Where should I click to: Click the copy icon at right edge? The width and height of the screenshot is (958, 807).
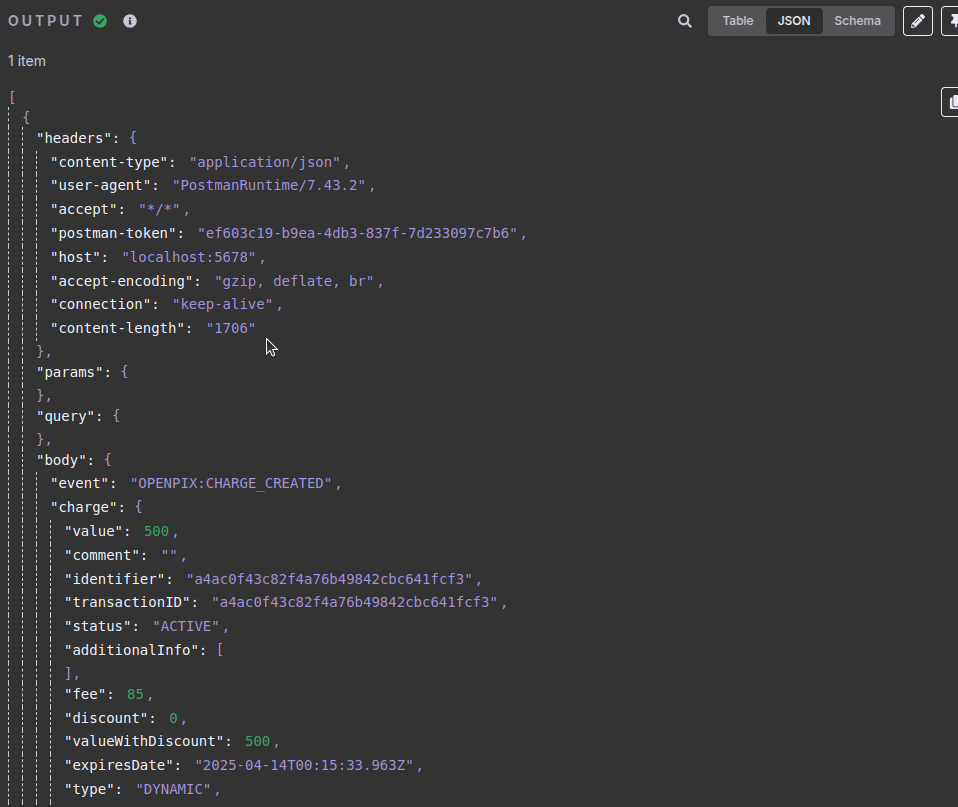point(950,102)
